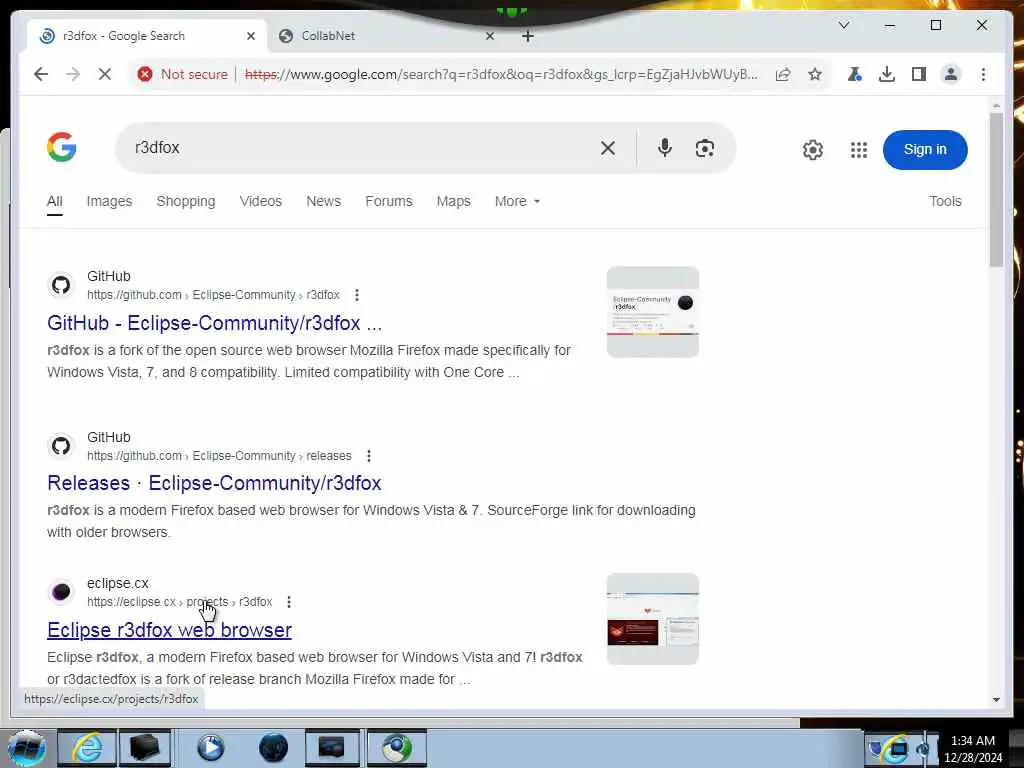Viewport: 1024px width, 768px height.
Task: Go back with the browser back arrow
Action: point(41,74)
